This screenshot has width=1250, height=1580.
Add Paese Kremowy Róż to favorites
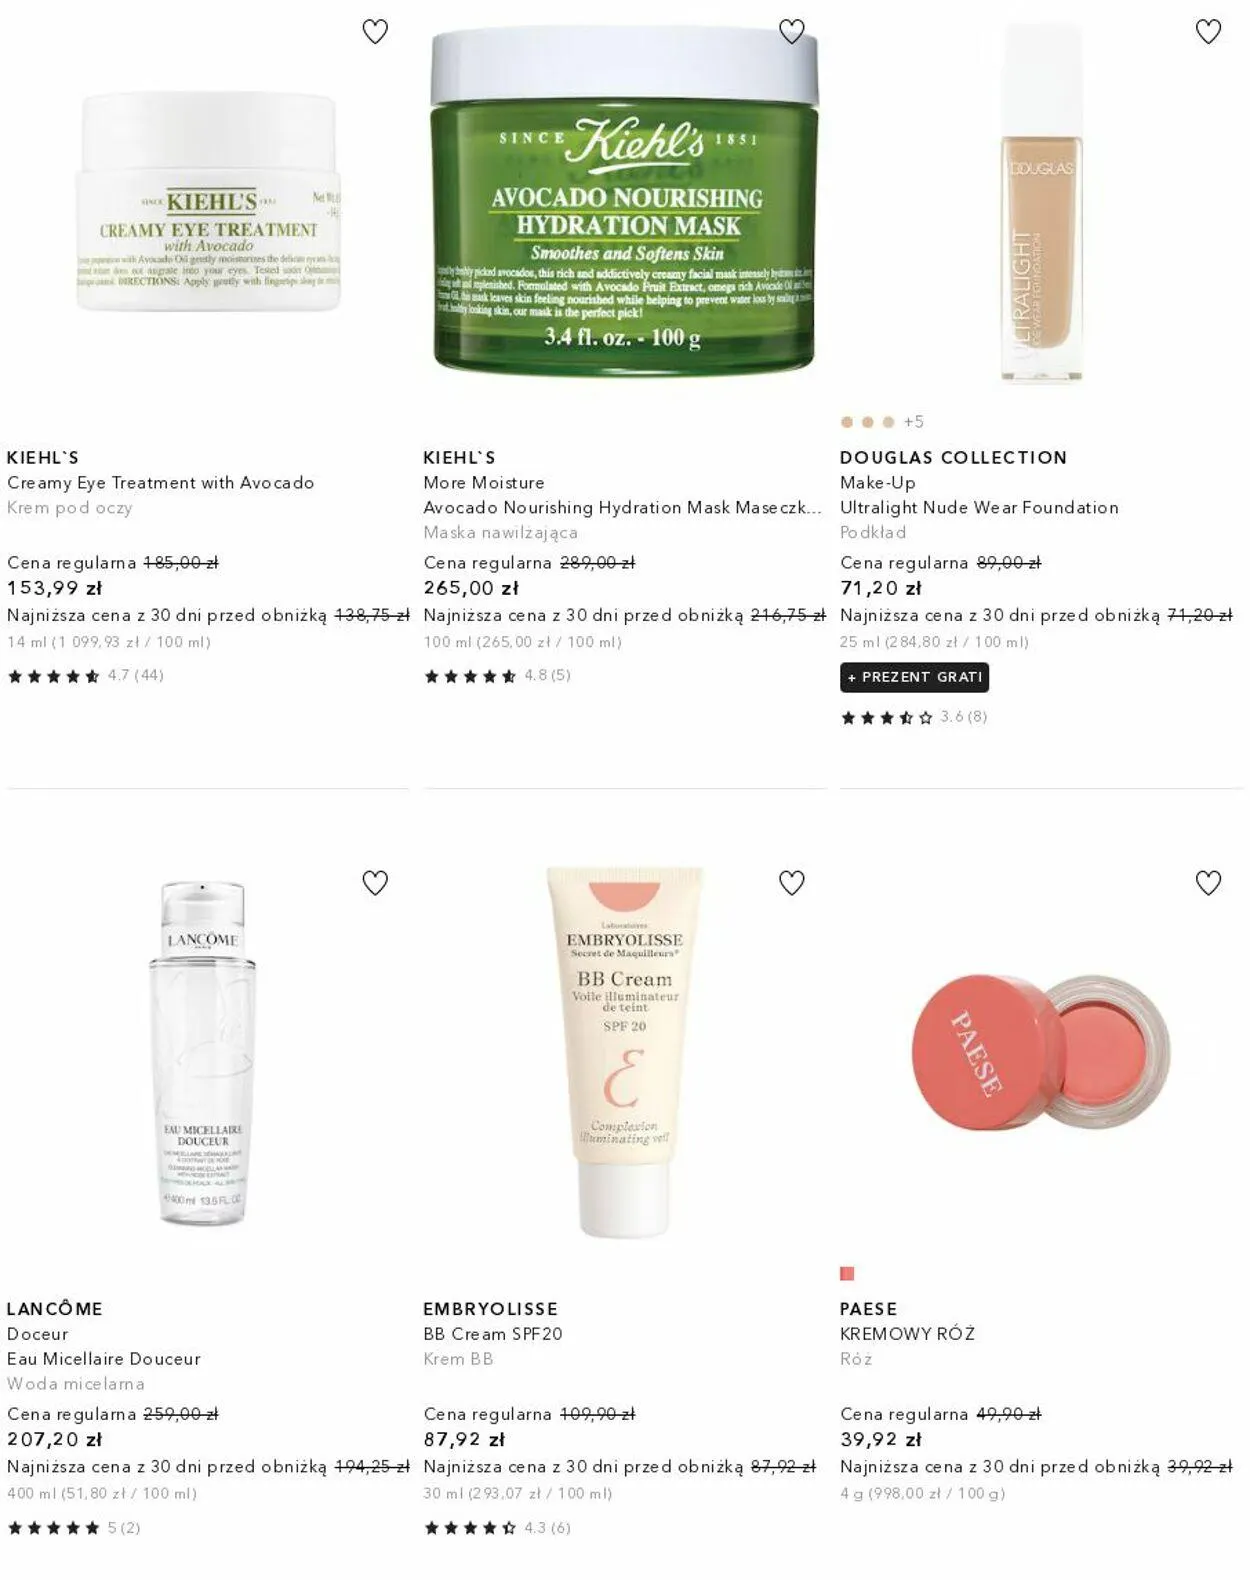(1208, 883)
